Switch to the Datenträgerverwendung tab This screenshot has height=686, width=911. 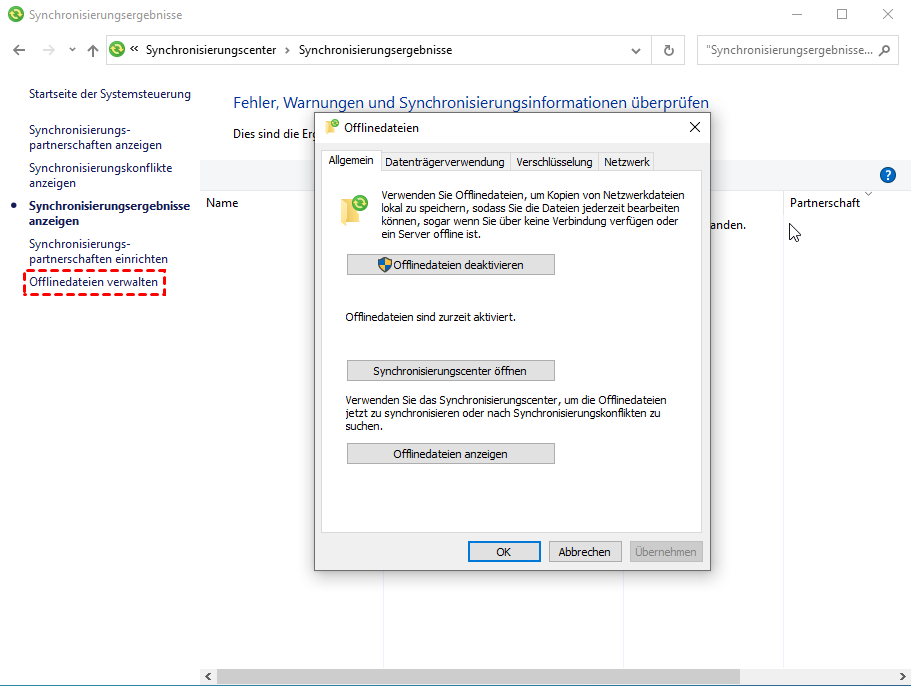tap(444, 162)
